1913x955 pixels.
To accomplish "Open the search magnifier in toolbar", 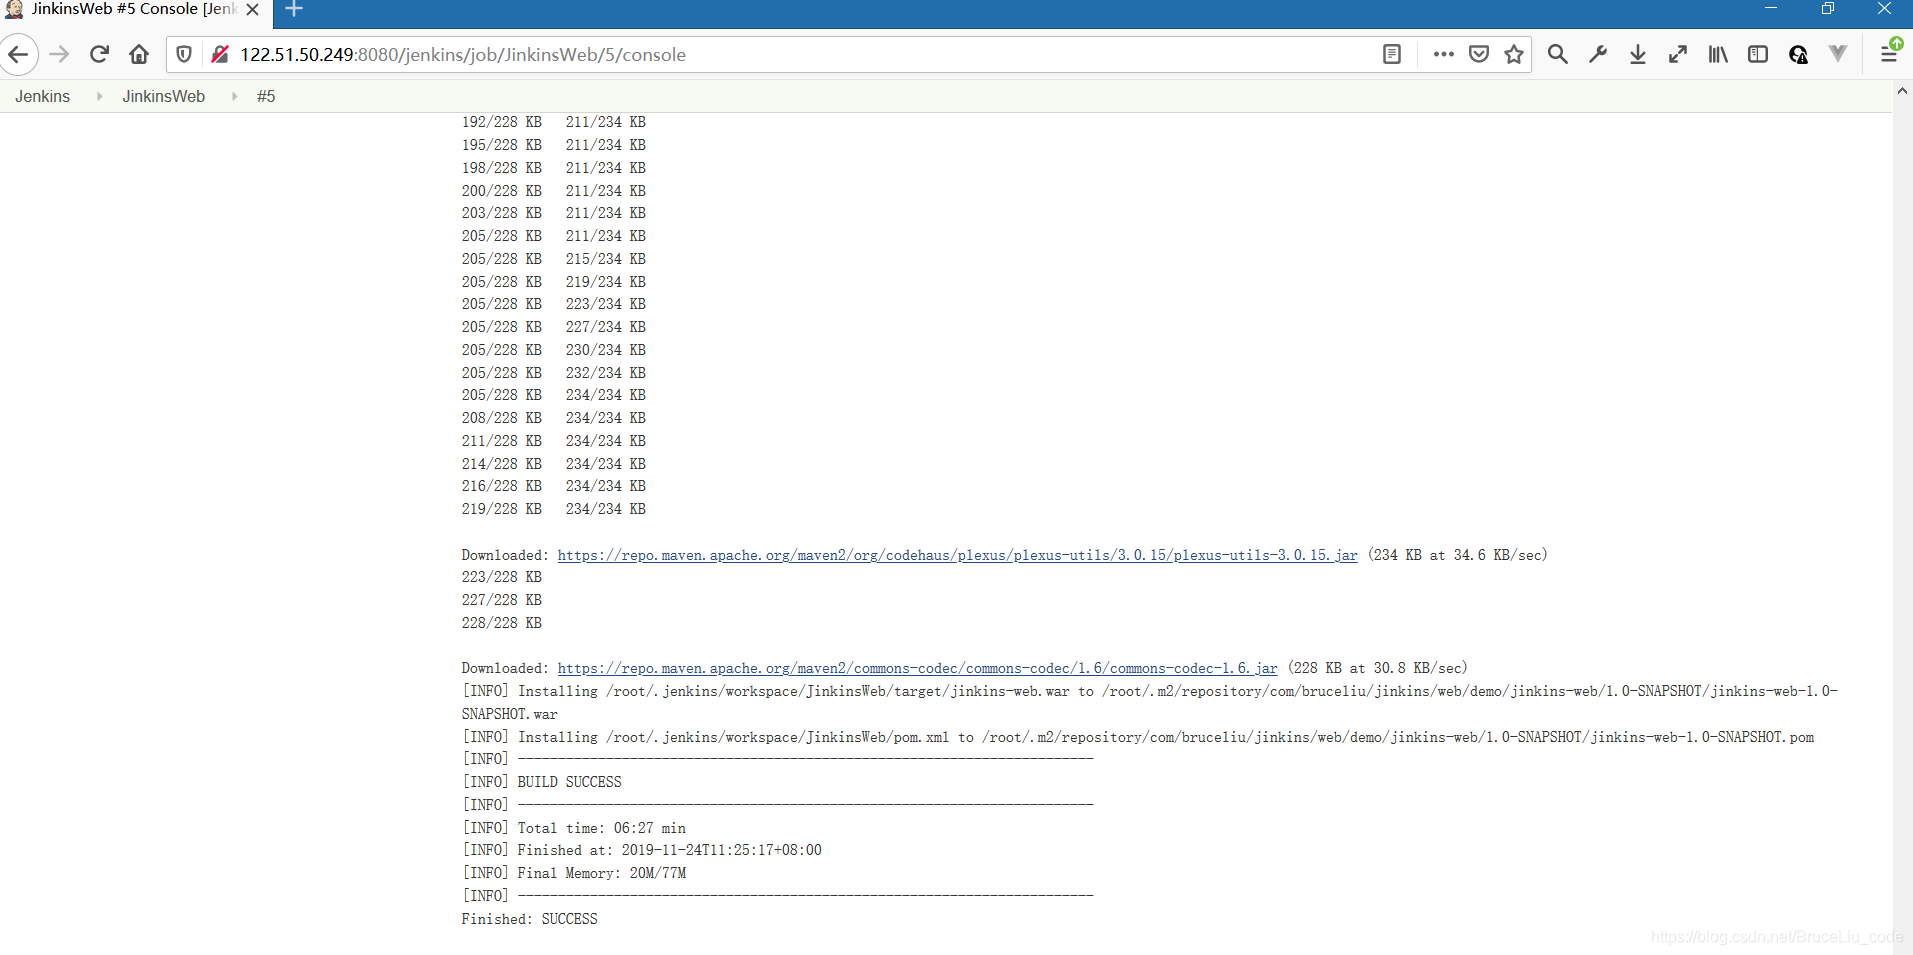I will [1558, 54].
